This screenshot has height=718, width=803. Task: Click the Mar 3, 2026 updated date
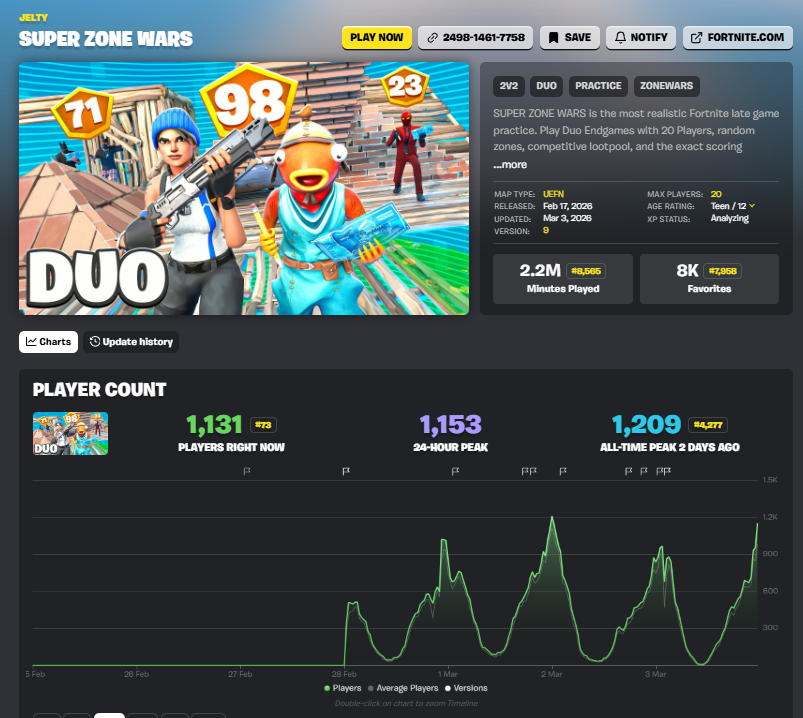point(567,218)
